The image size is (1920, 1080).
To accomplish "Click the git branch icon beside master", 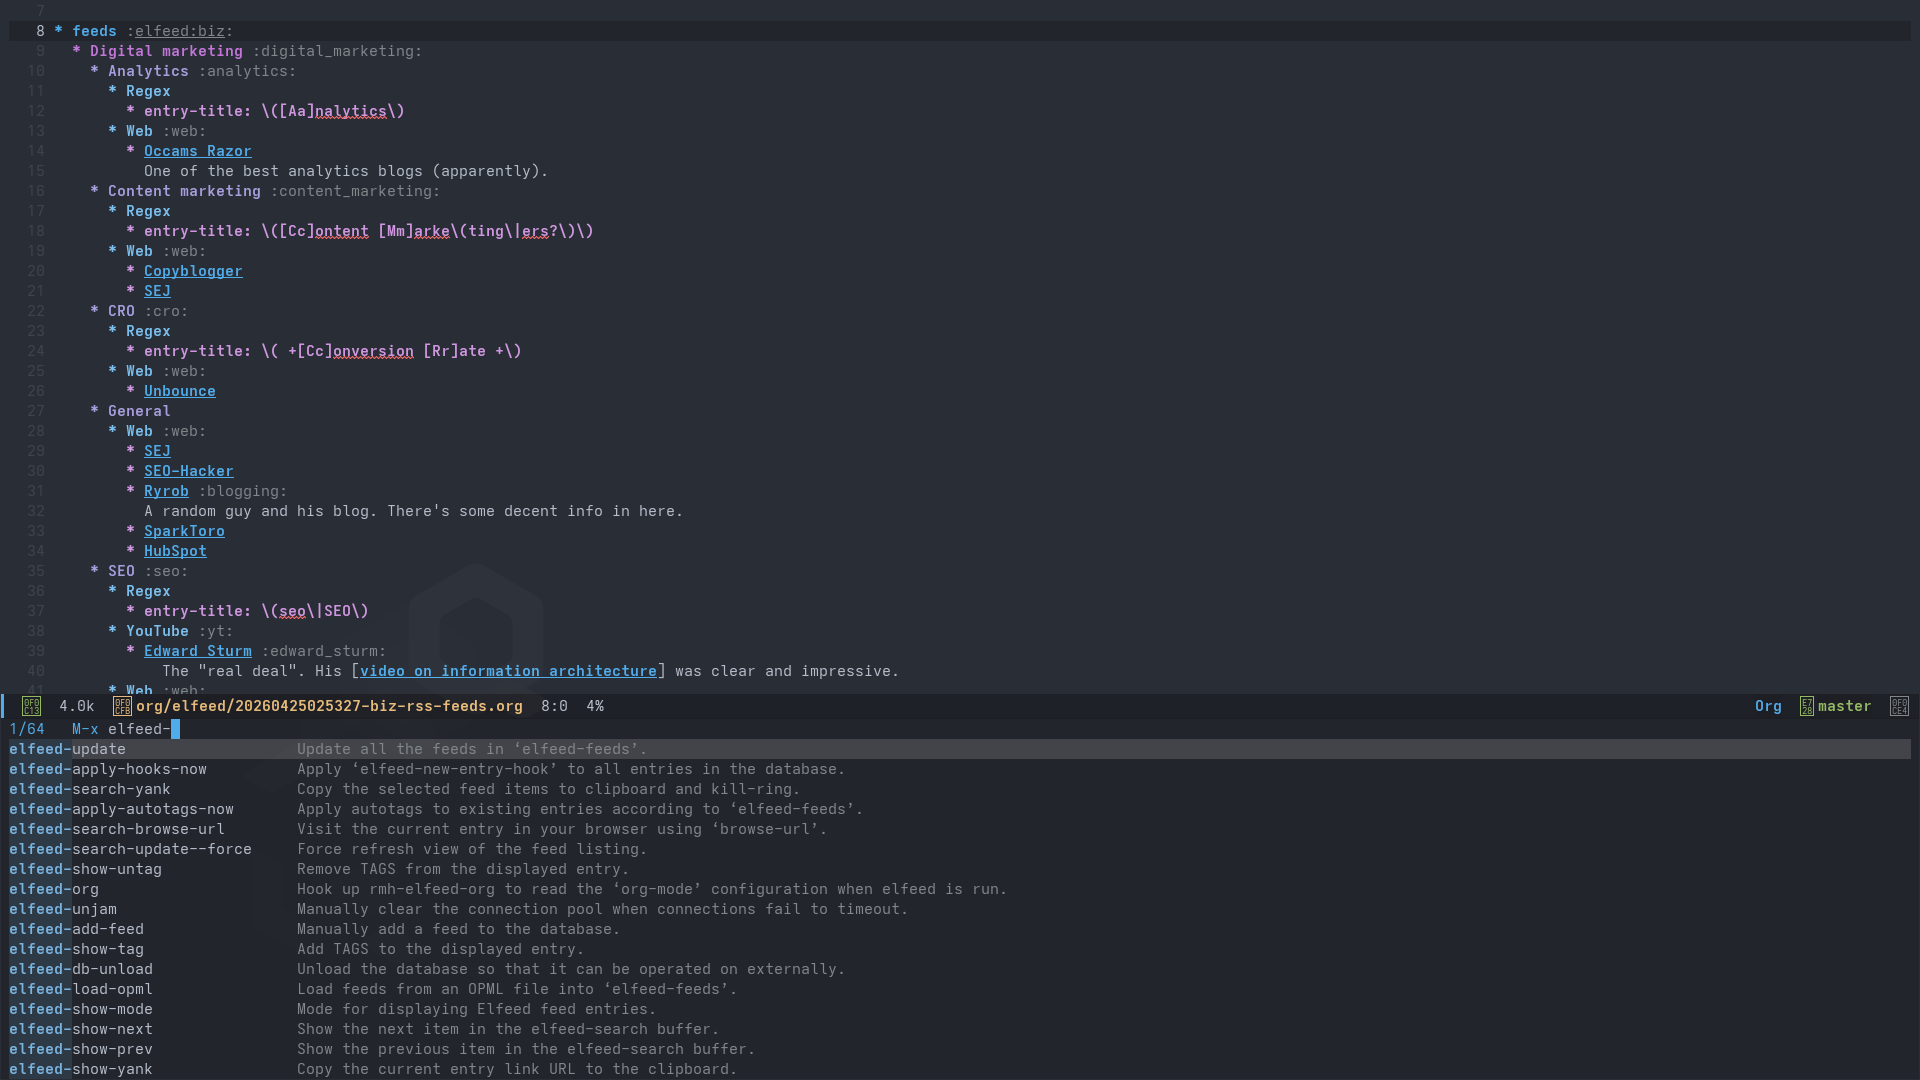I will [x=1806, y=706].
